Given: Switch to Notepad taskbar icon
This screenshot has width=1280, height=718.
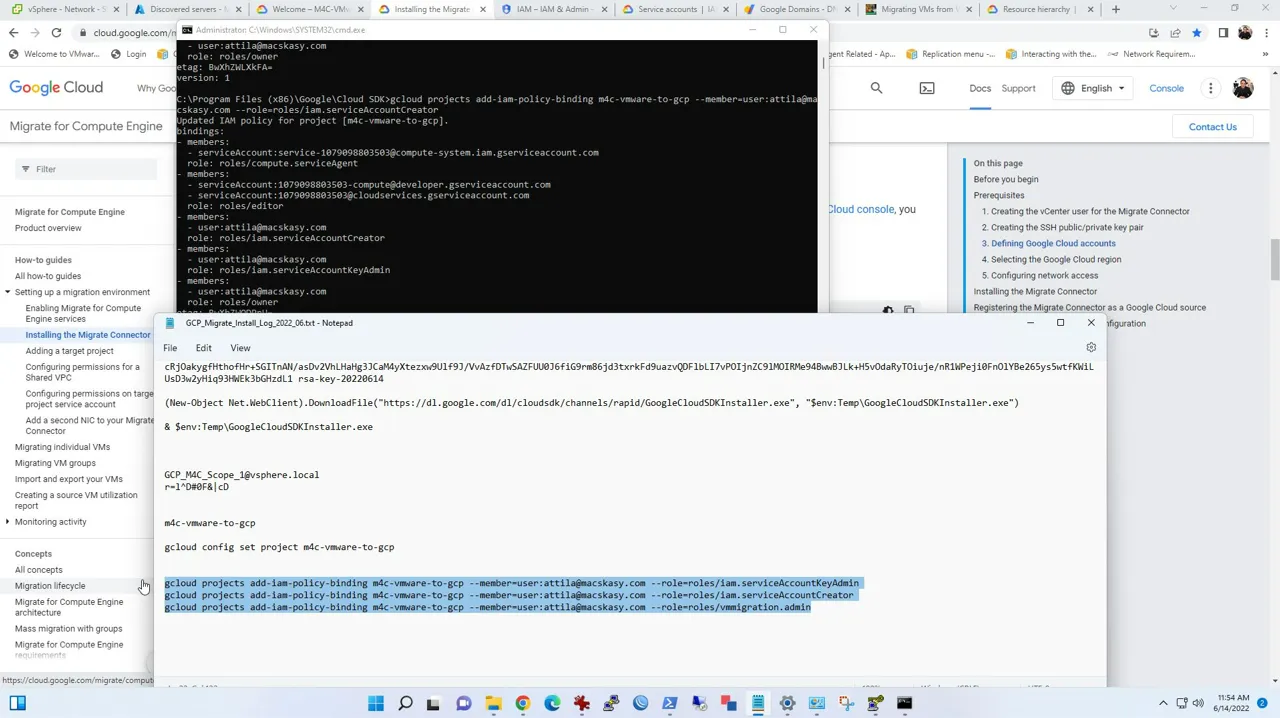Looking at the screenshot, I should (x=758, y=703).
